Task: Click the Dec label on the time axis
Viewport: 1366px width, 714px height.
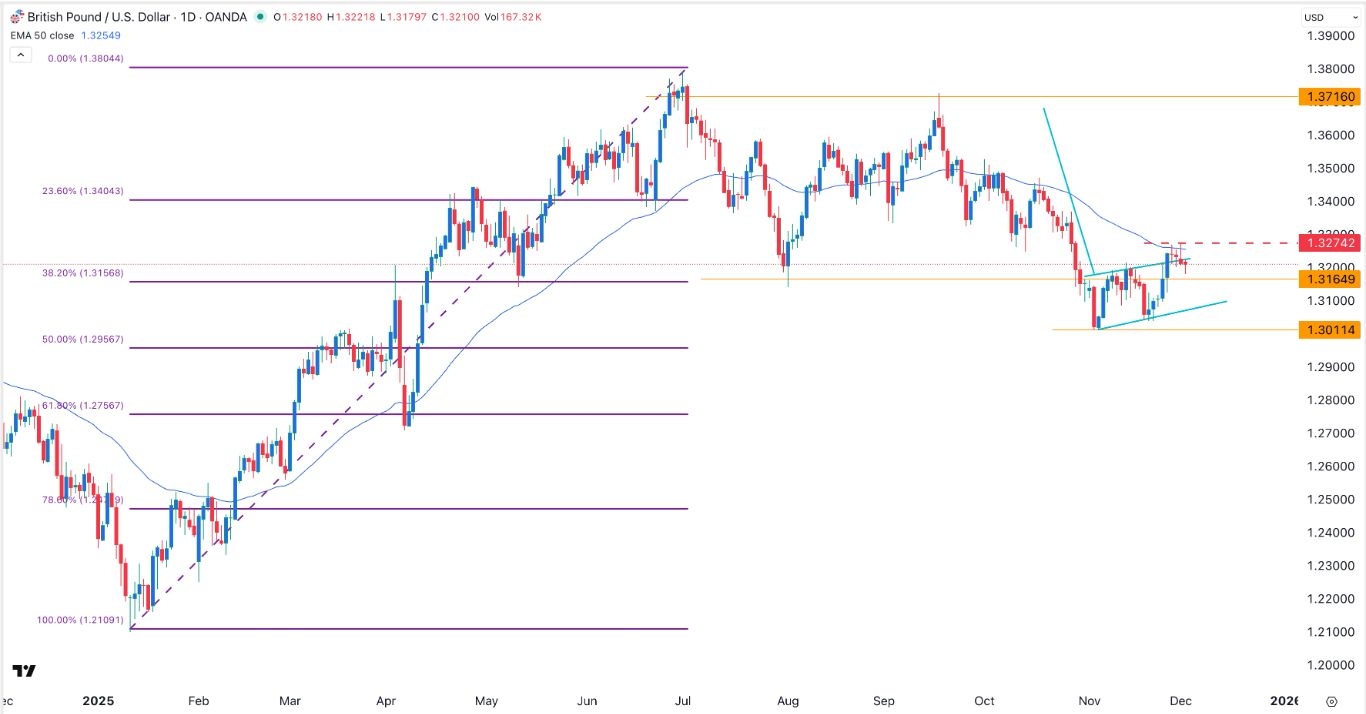Action: click(1181, 701)
